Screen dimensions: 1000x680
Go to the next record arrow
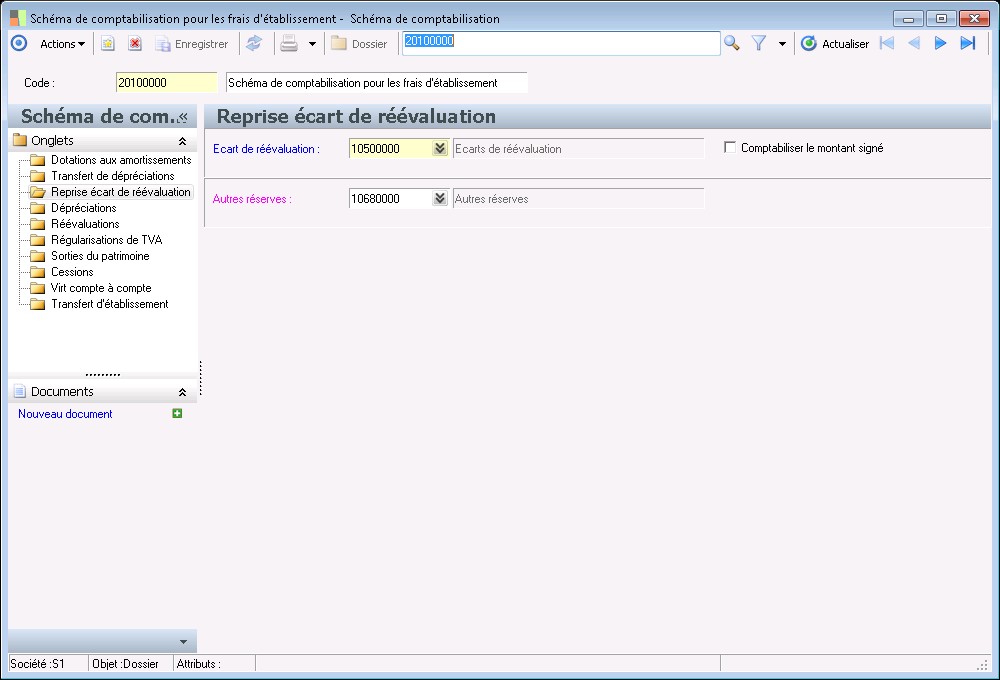coord(940,43)
